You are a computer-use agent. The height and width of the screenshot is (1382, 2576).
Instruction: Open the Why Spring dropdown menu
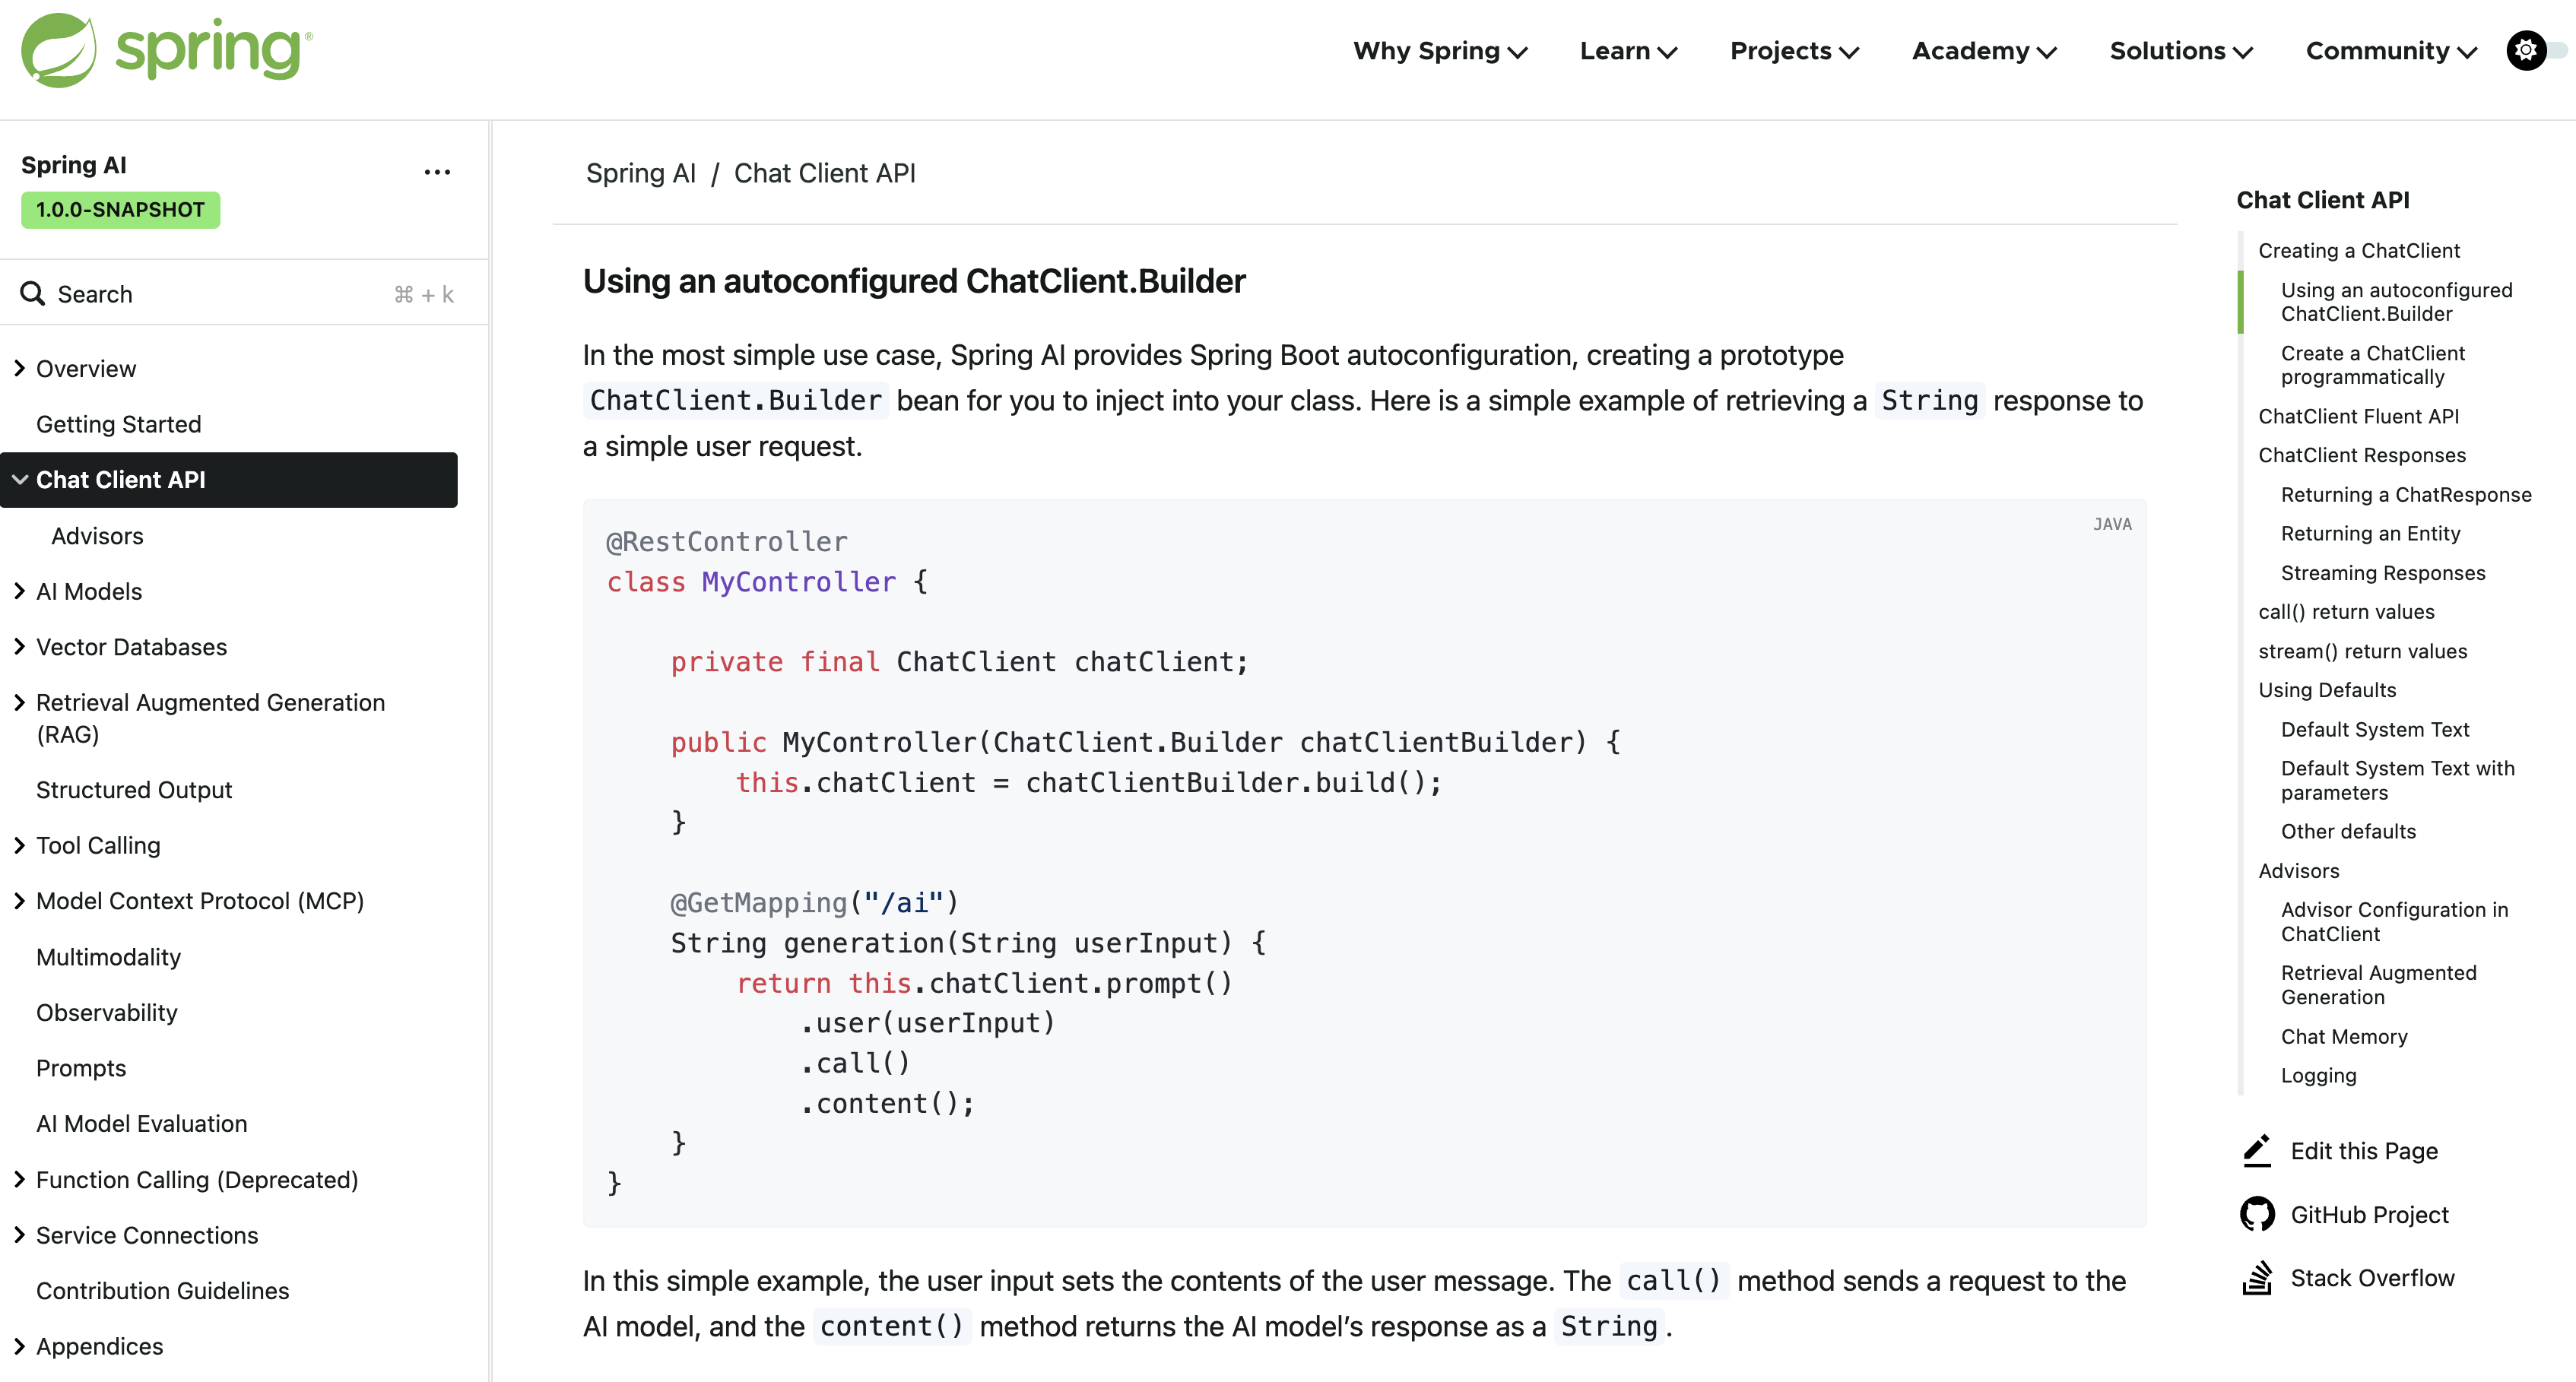tap(1439, 51)
